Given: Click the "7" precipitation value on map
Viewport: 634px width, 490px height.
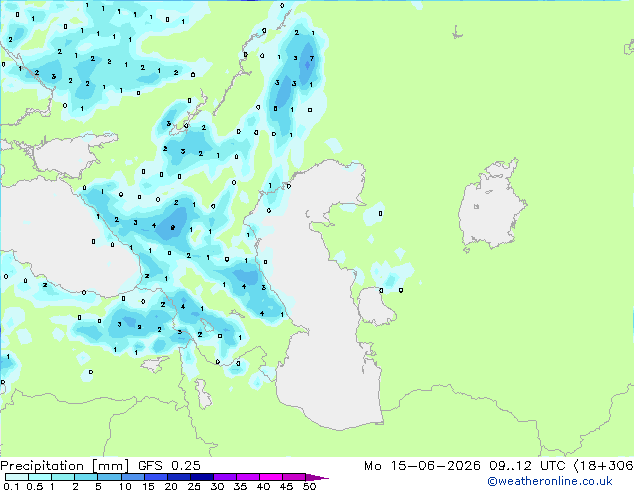Looking at the screenshot, I should click(312, 58).
